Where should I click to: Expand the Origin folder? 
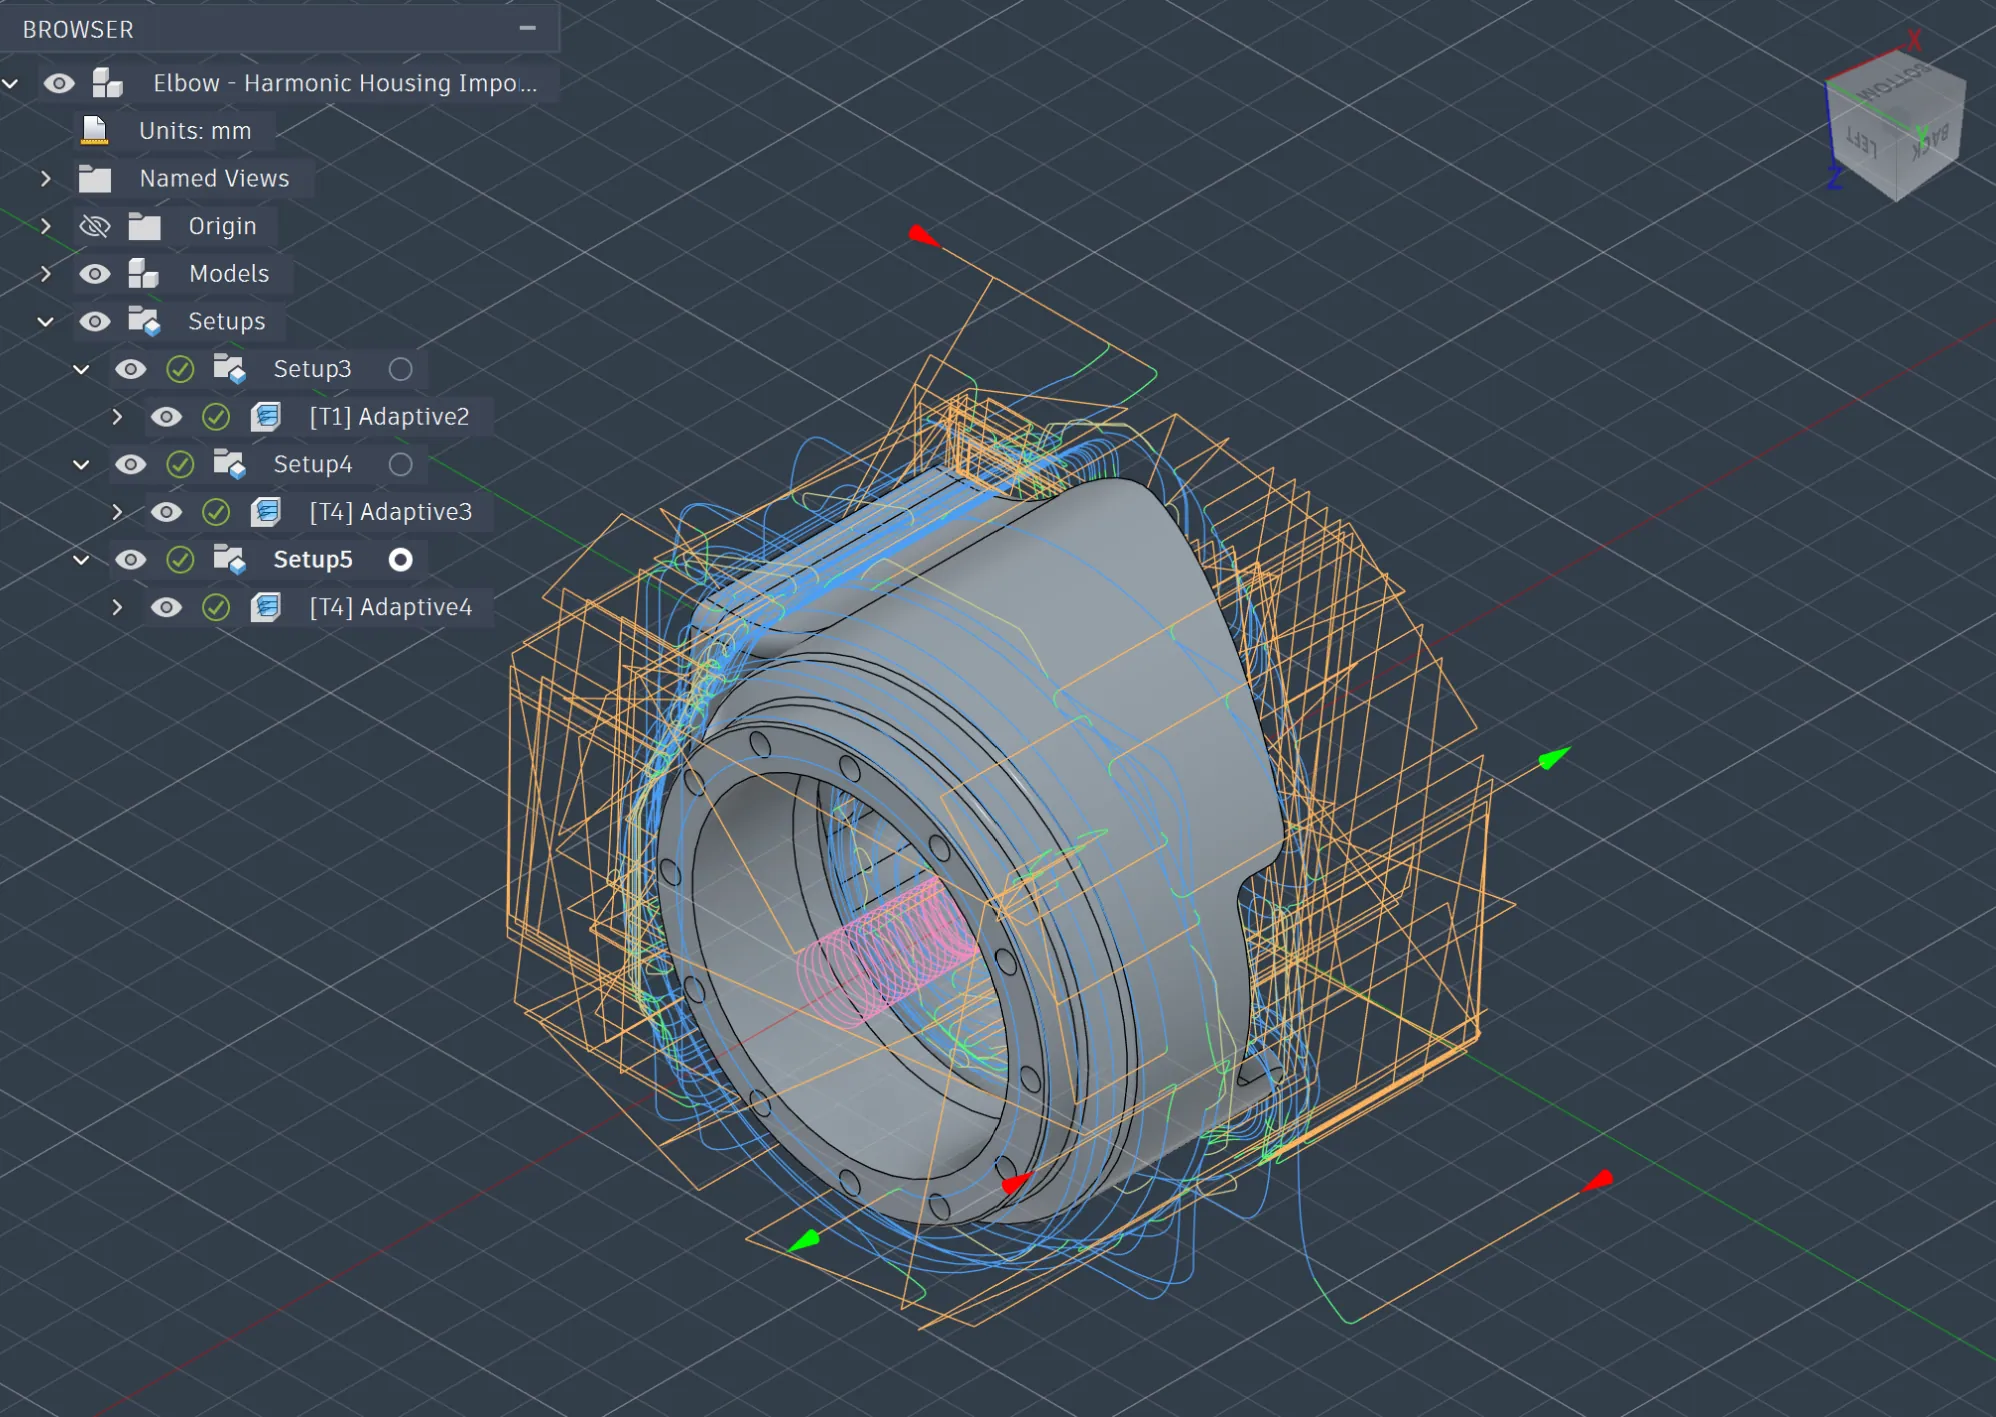(x=46, y=226)
